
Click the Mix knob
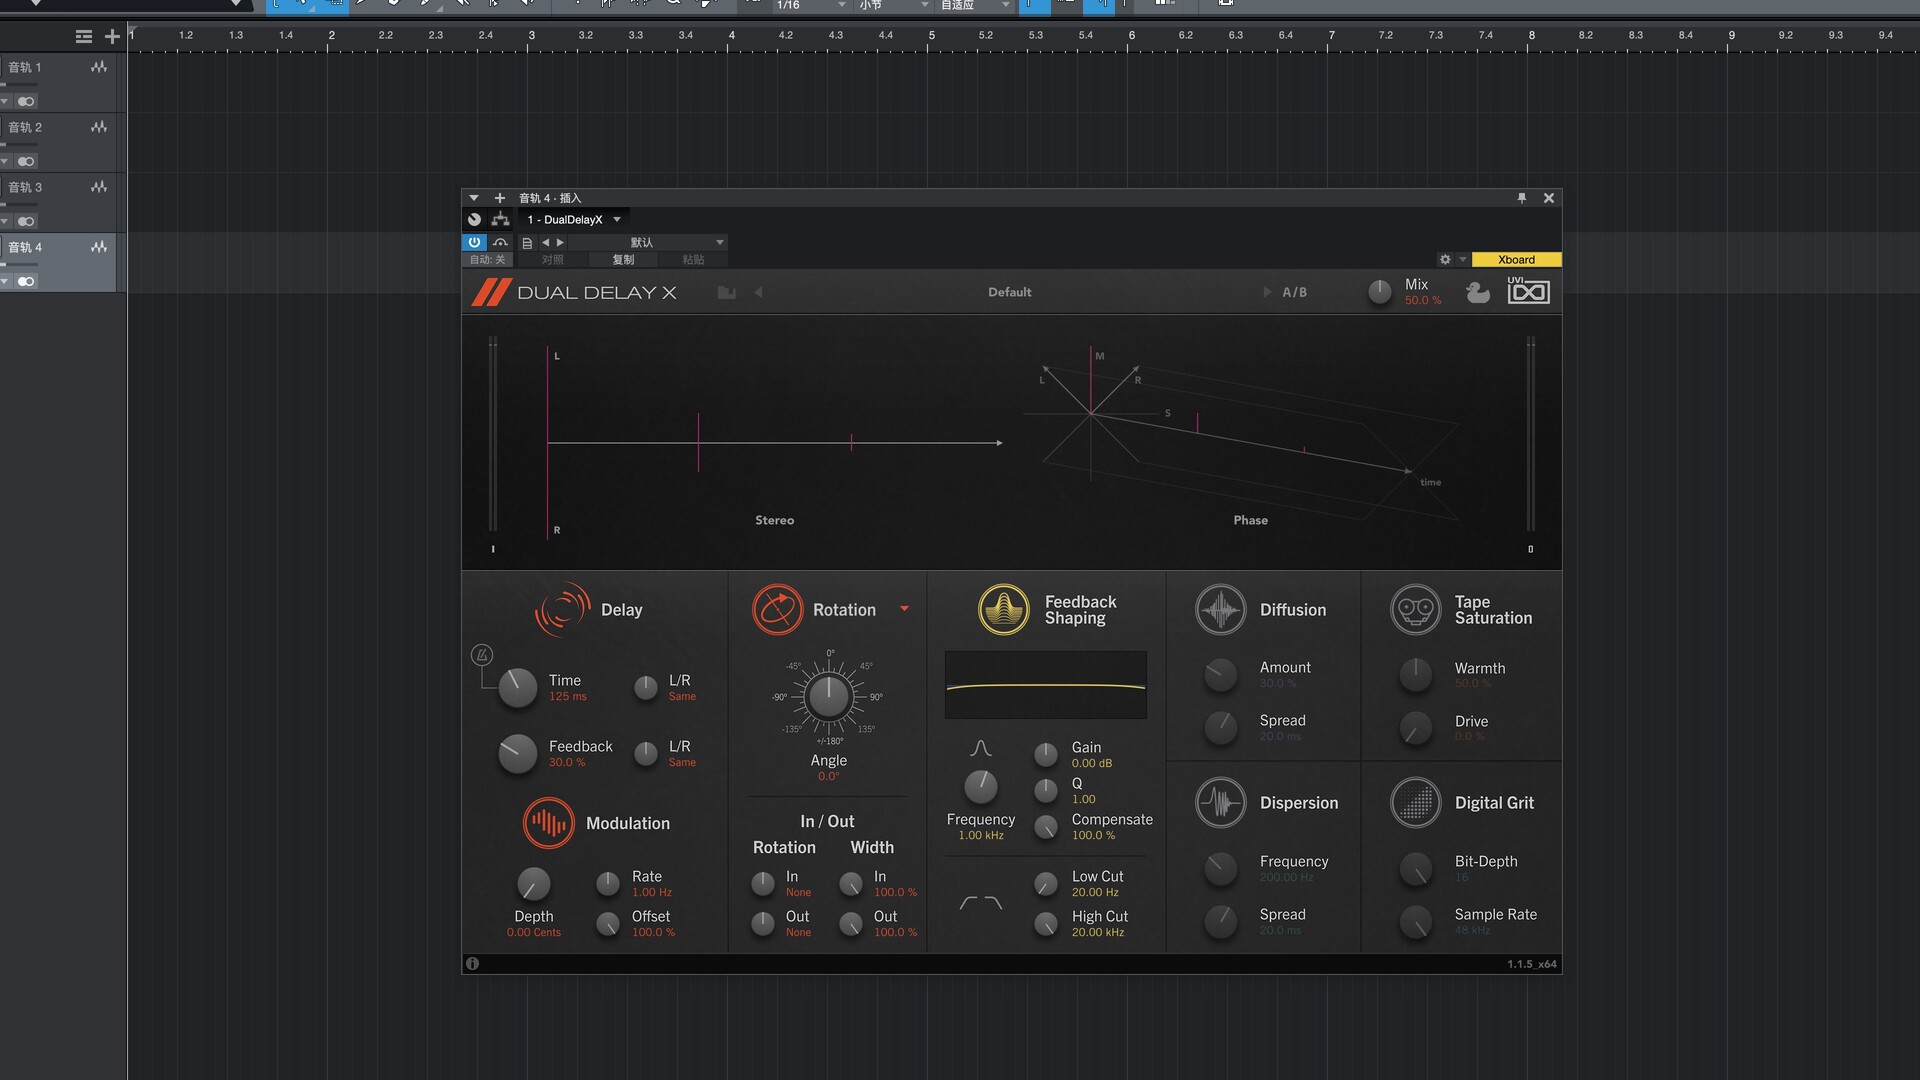pyautogui.click(x=1379, y=291)
